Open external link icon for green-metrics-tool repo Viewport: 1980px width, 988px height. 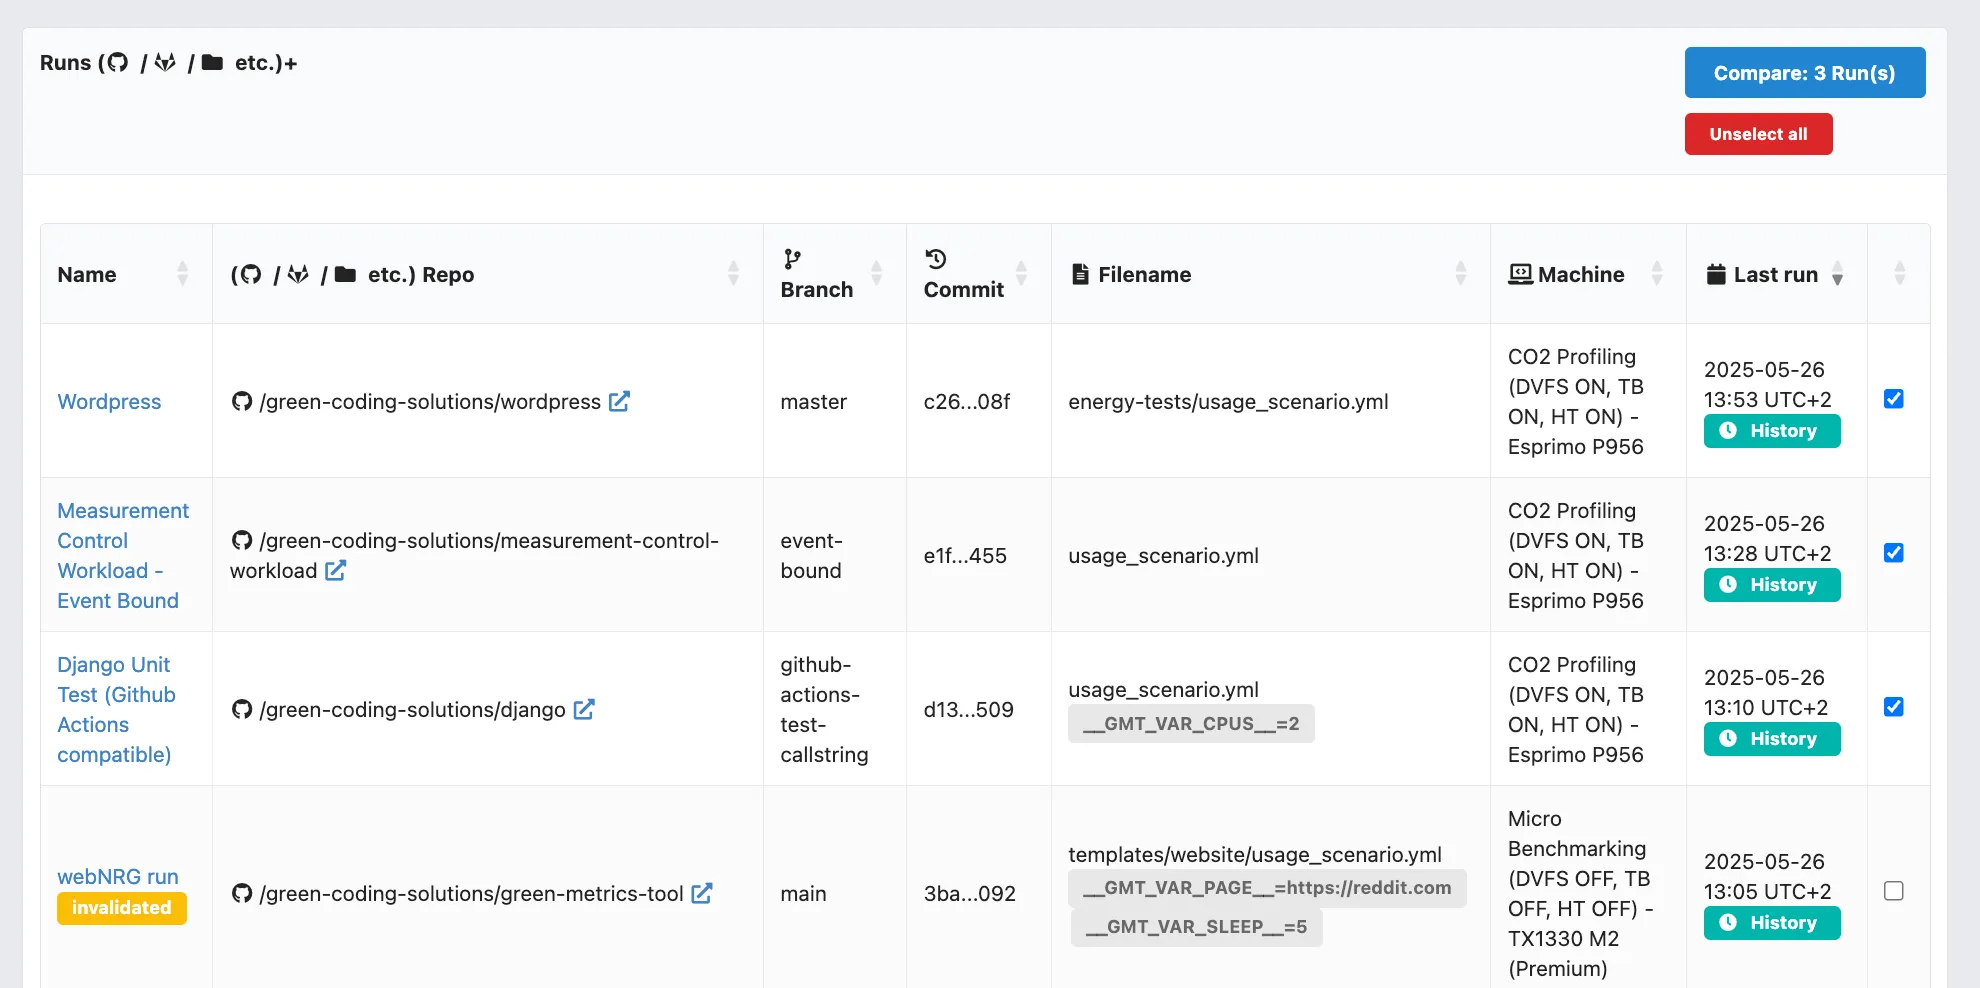[702, 893]
